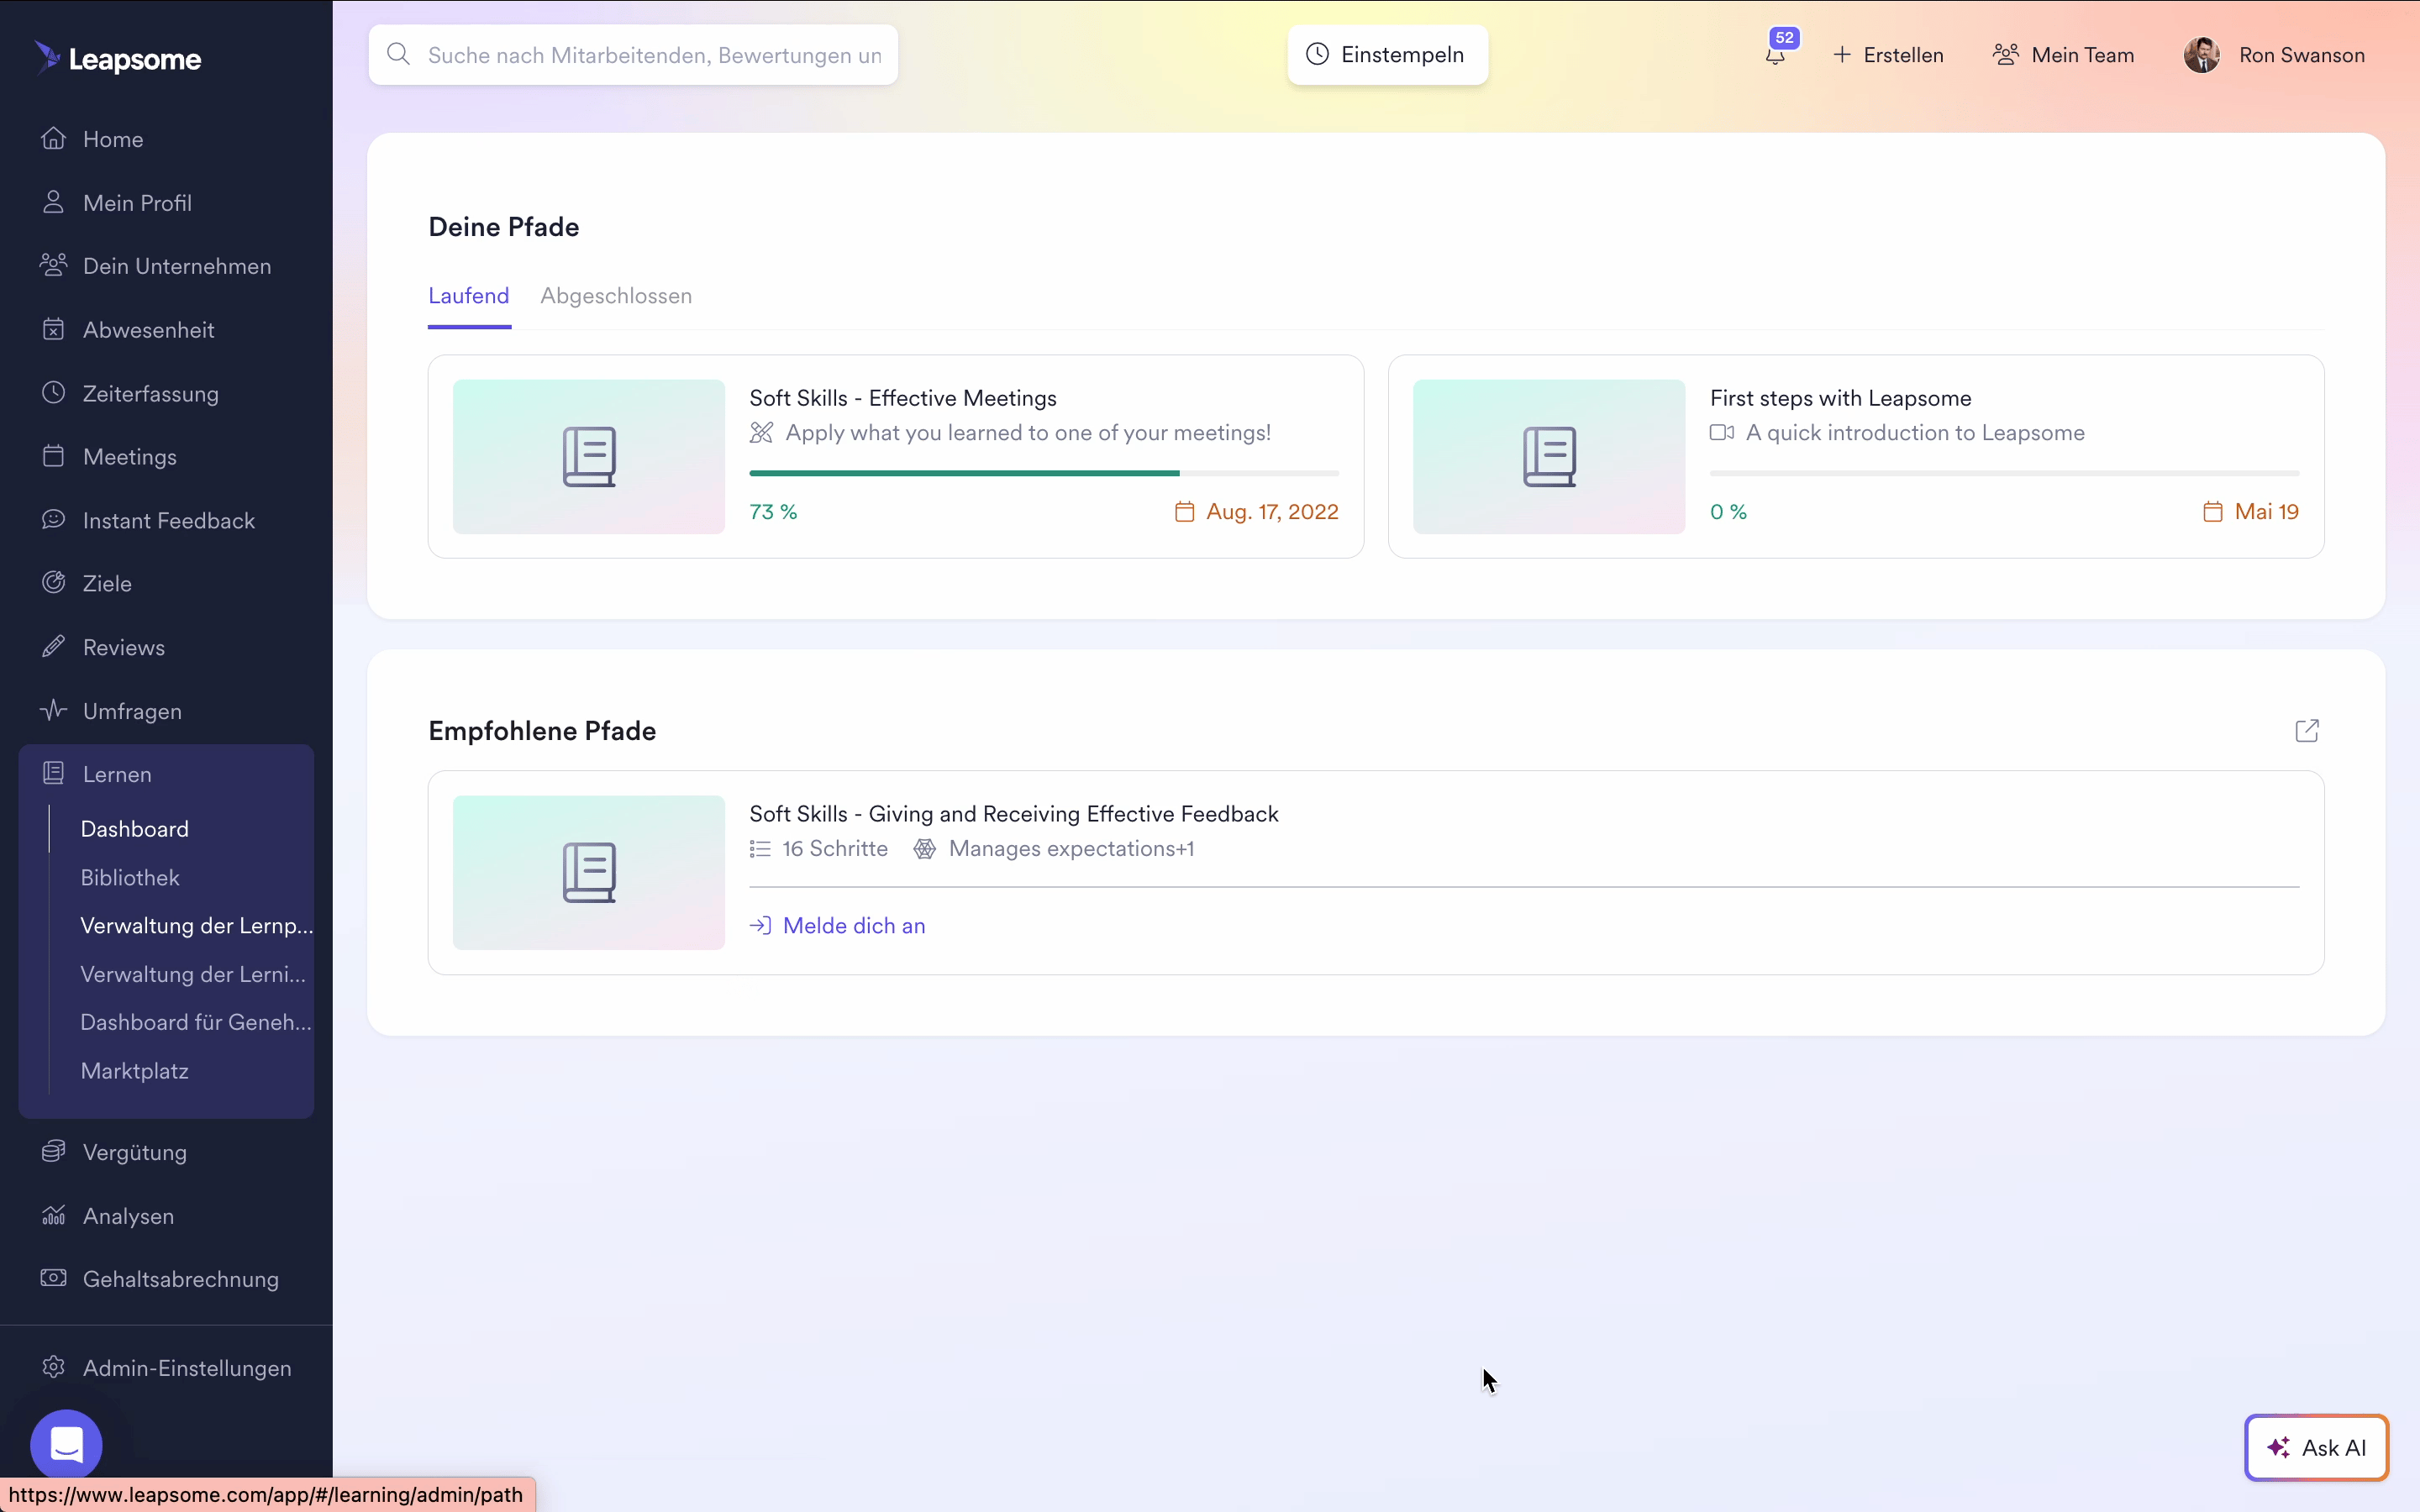Click the Reviews pencil icon
This screenshot has width=2420, height=1512.
53,647
